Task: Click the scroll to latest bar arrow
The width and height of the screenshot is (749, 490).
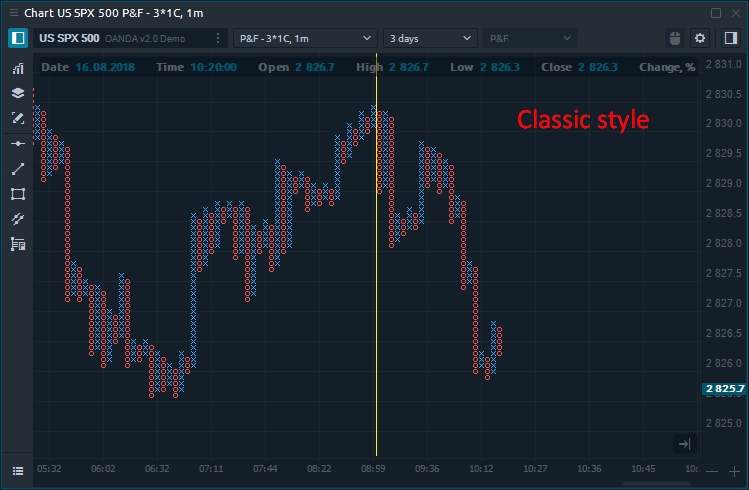Action: (684, 444)
